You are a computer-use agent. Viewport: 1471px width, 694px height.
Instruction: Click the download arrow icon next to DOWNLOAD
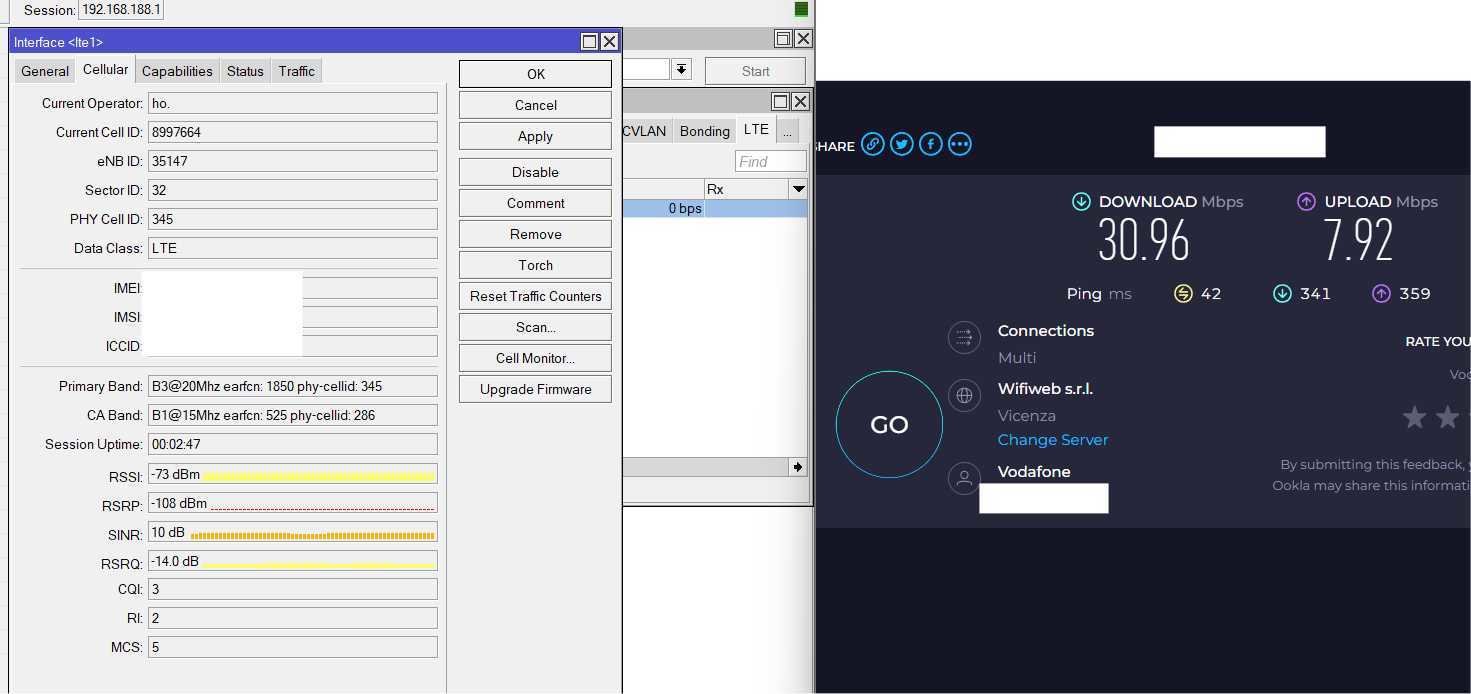1081,202
